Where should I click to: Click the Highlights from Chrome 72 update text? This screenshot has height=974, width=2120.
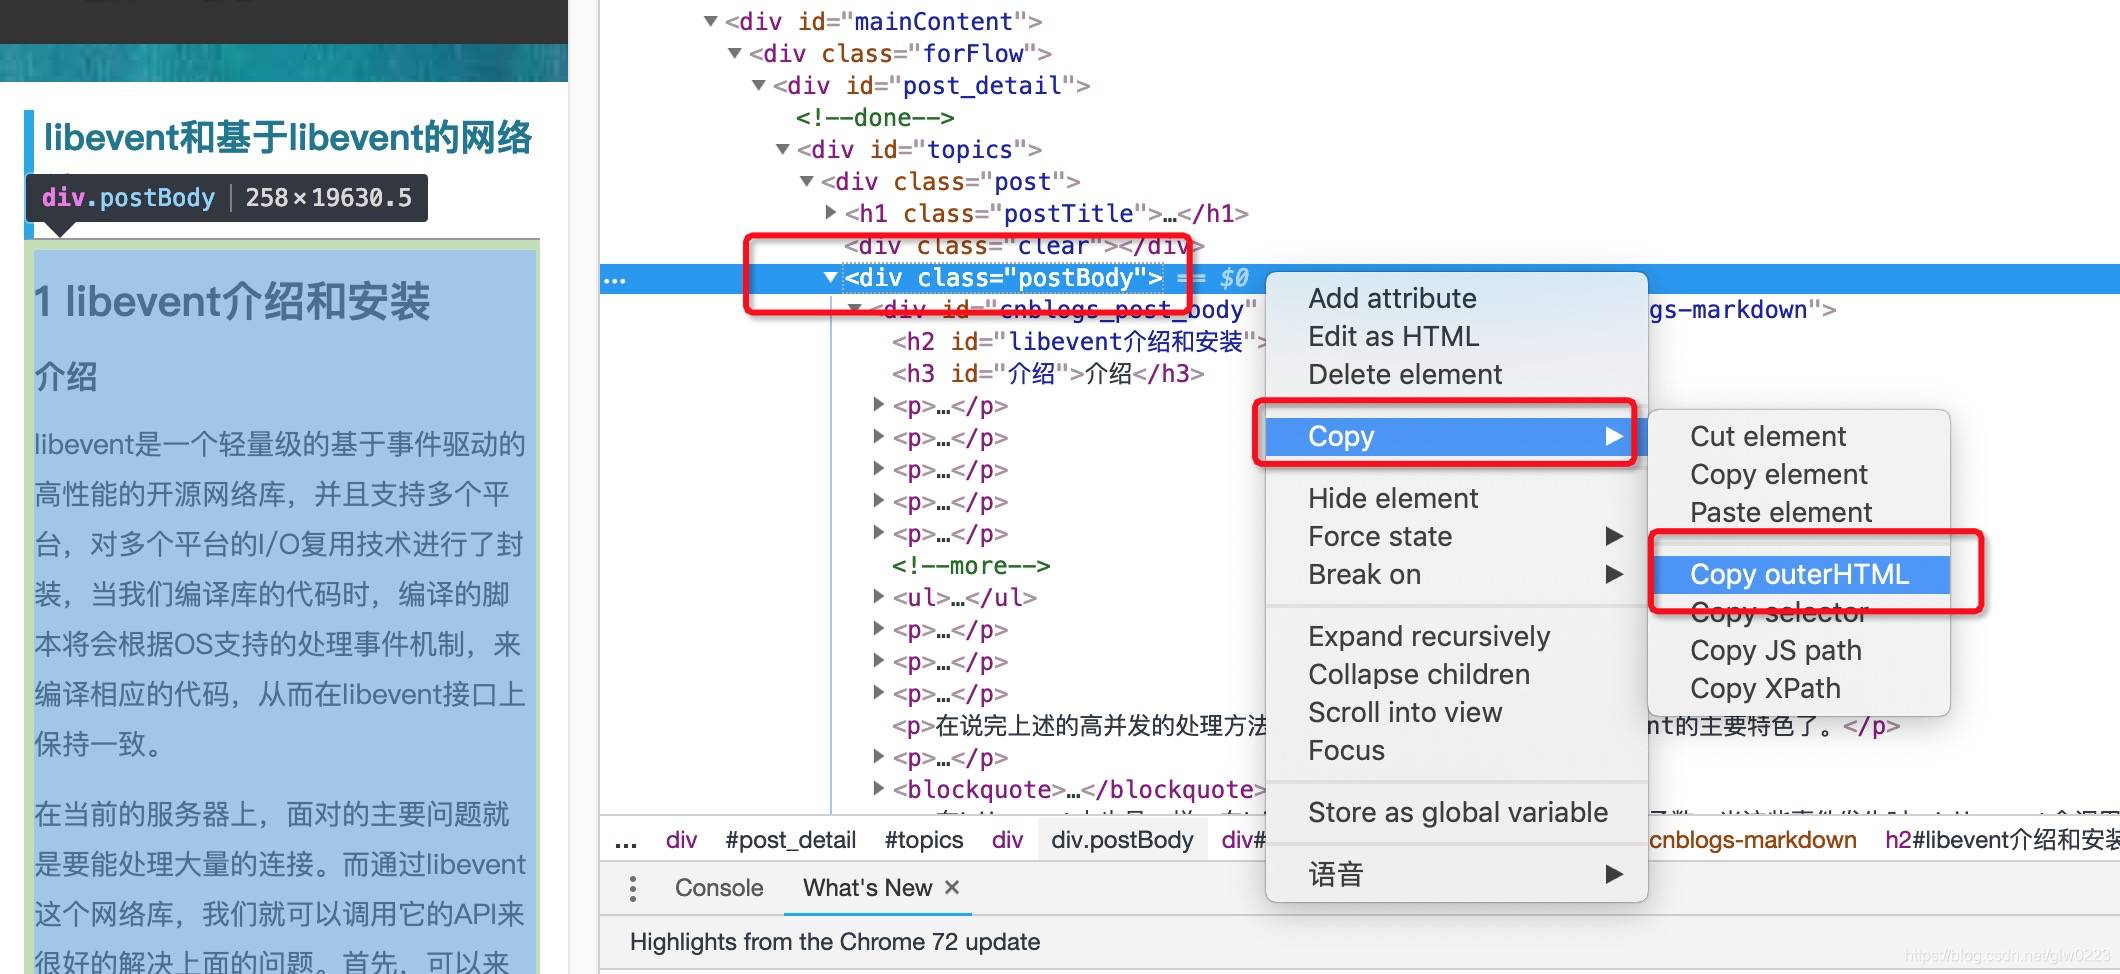pos(835,941)
